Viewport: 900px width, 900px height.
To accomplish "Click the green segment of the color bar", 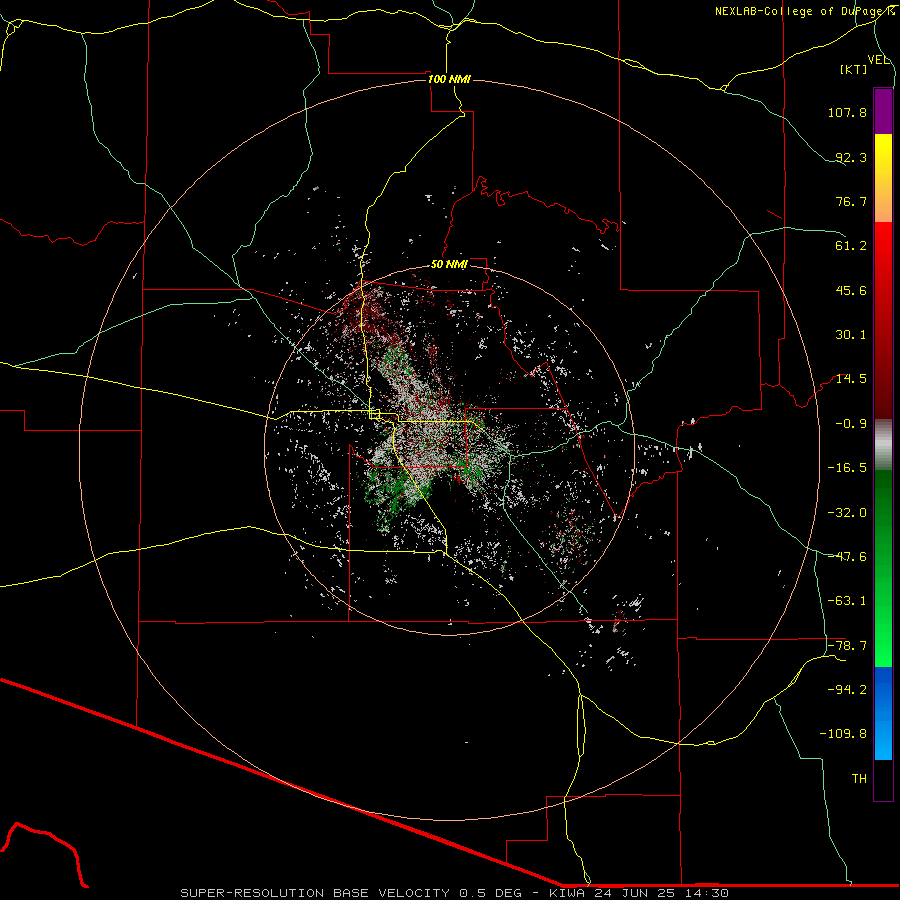I will (883, 568).
